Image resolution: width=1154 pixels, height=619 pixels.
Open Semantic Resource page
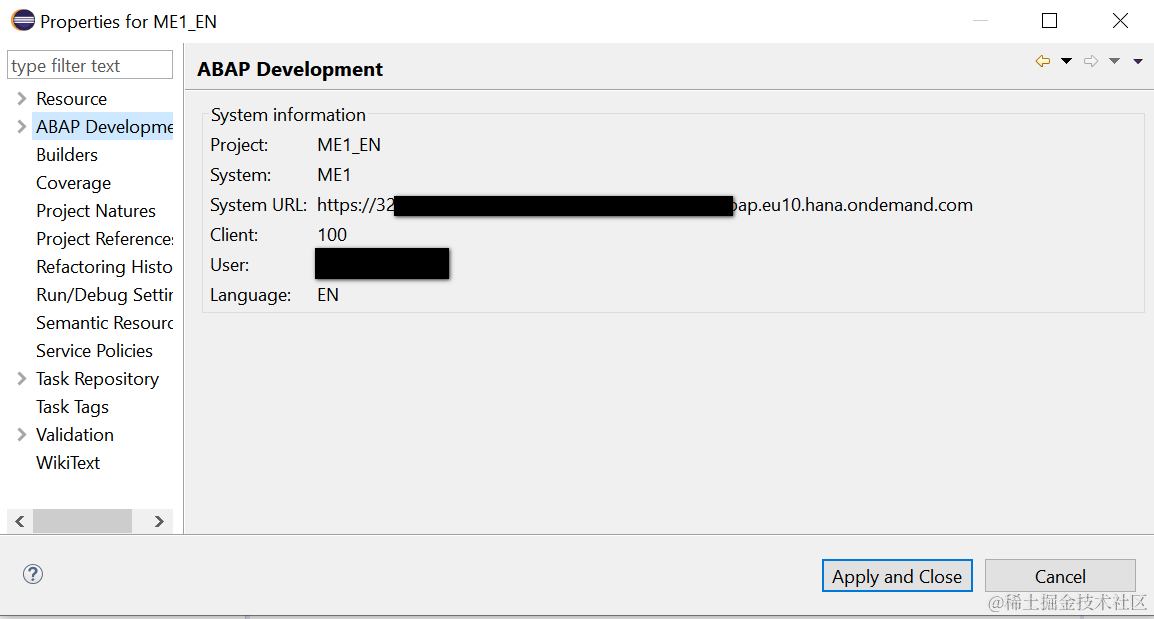pos(105,322)
